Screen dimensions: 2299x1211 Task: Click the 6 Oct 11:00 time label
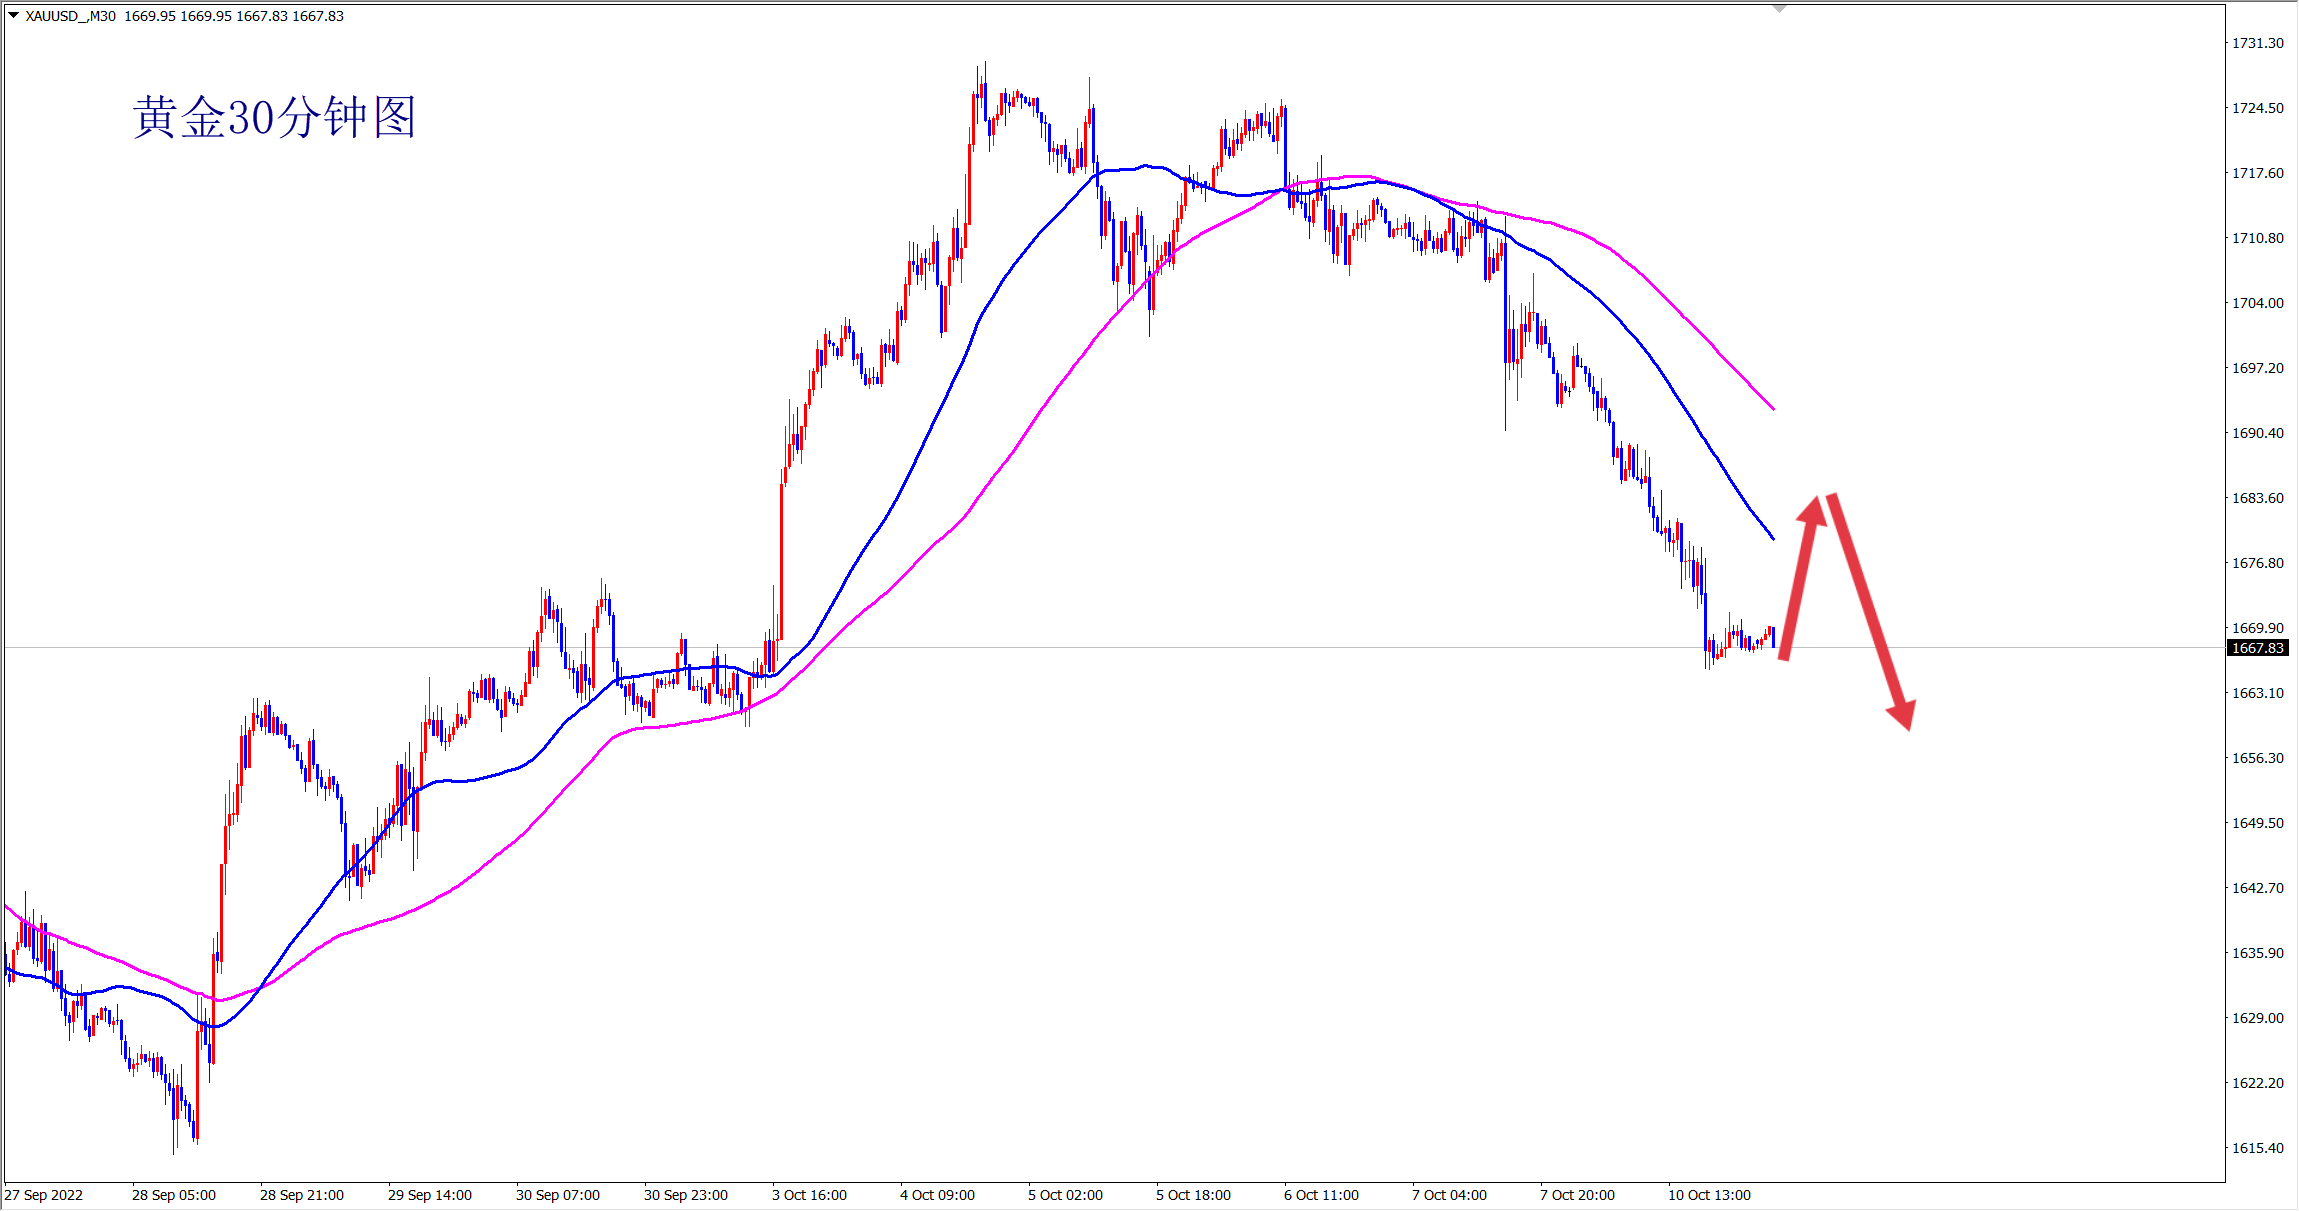click(1321, 1195)
